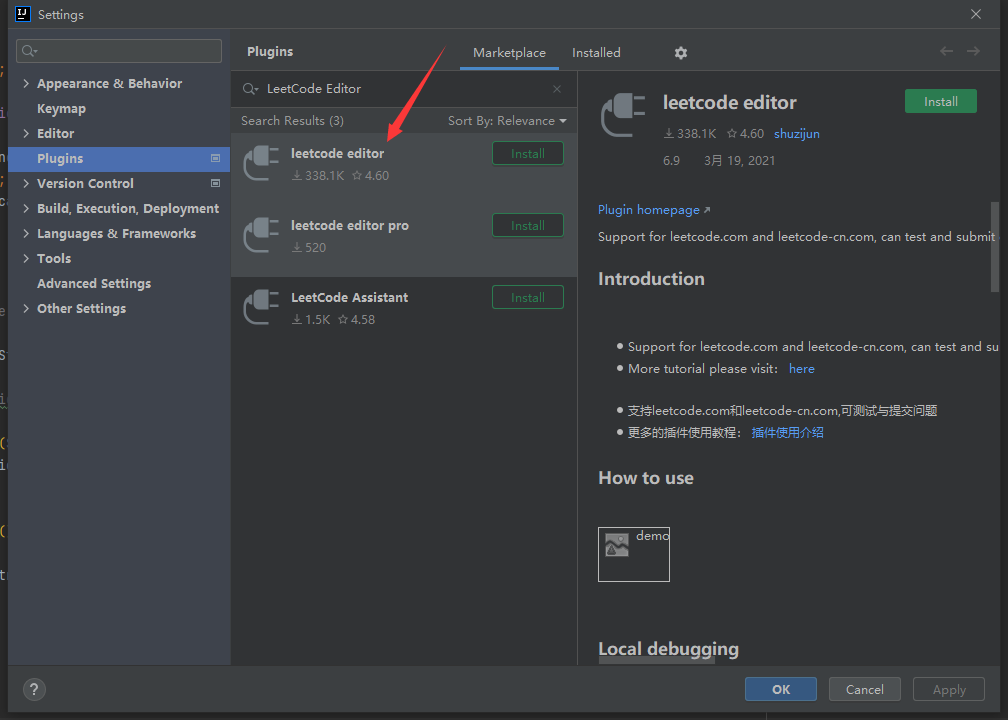The image size is (1008, 720).
Task: Open the Plugin homepage link
Action: pyautogui.click(x=654, y=210)
